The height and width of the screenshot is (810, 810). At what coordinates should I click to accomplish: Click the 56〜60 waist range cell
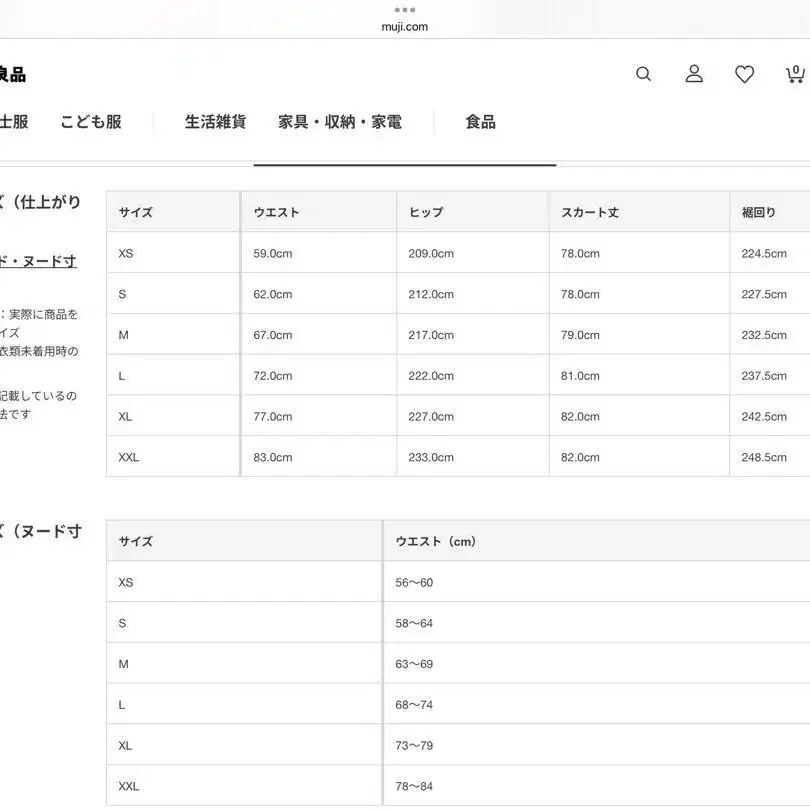point(597,582)
